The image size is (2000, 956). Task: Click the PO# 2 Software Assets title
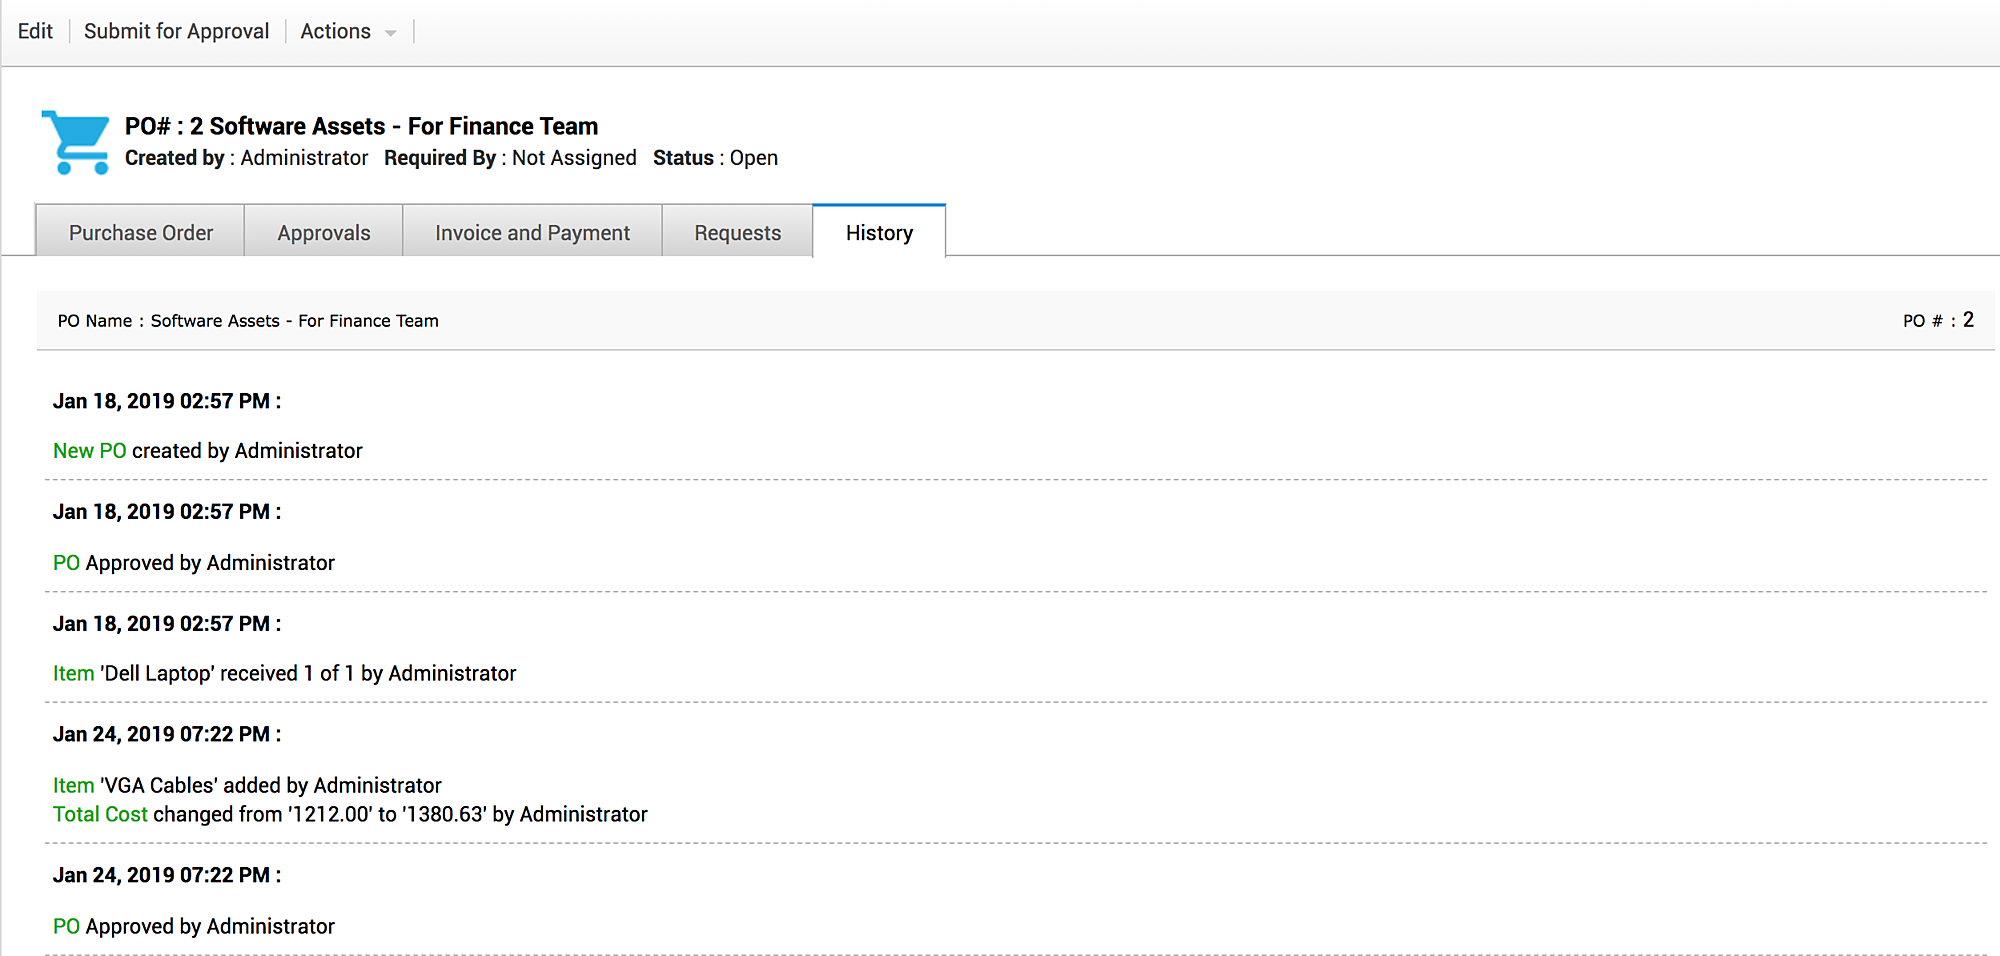click(361, 126)
